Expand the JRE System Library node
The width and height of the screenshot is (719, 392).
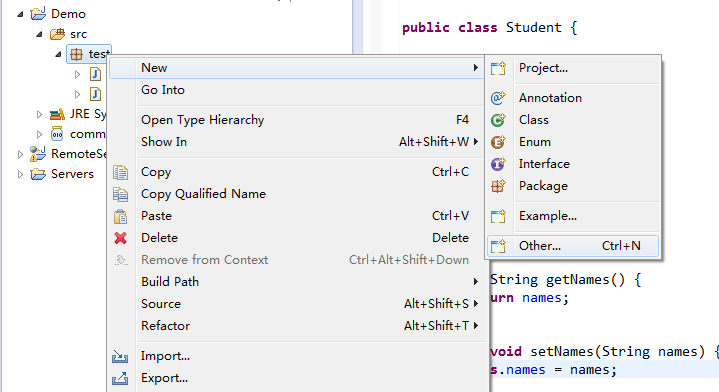coord(39,114)
